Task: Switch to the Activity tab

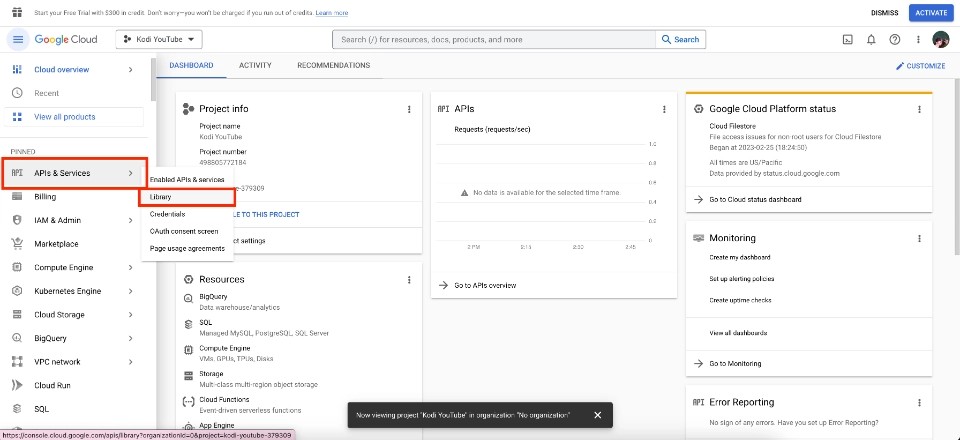Action: [255, 65]
